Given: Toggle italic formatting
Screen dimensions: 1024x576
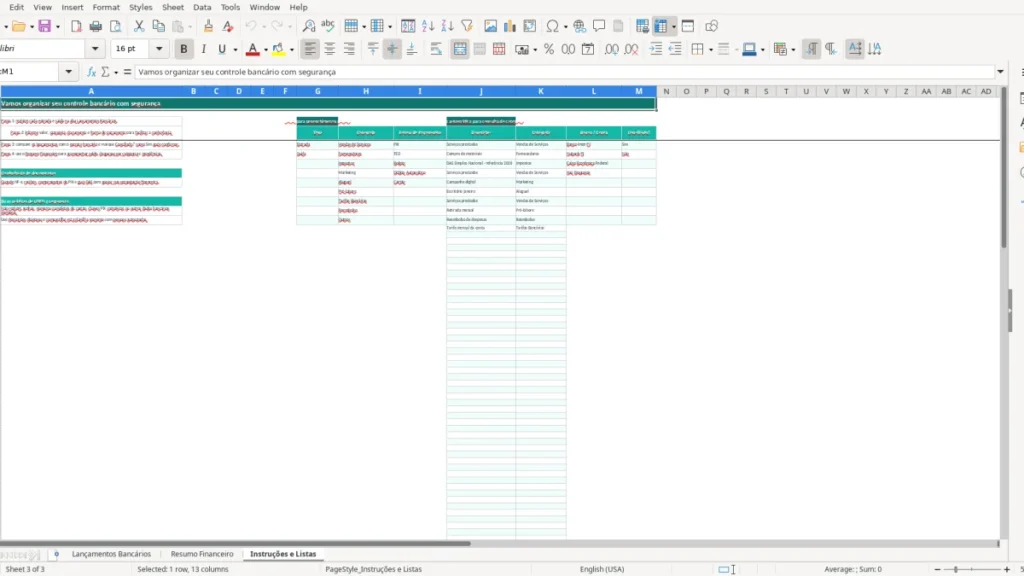Looking at the screenshot, I should (203, 49).
